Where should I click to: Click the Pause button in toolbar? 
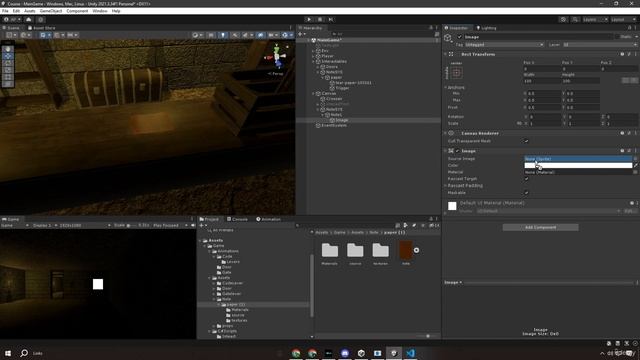[320, 19]
